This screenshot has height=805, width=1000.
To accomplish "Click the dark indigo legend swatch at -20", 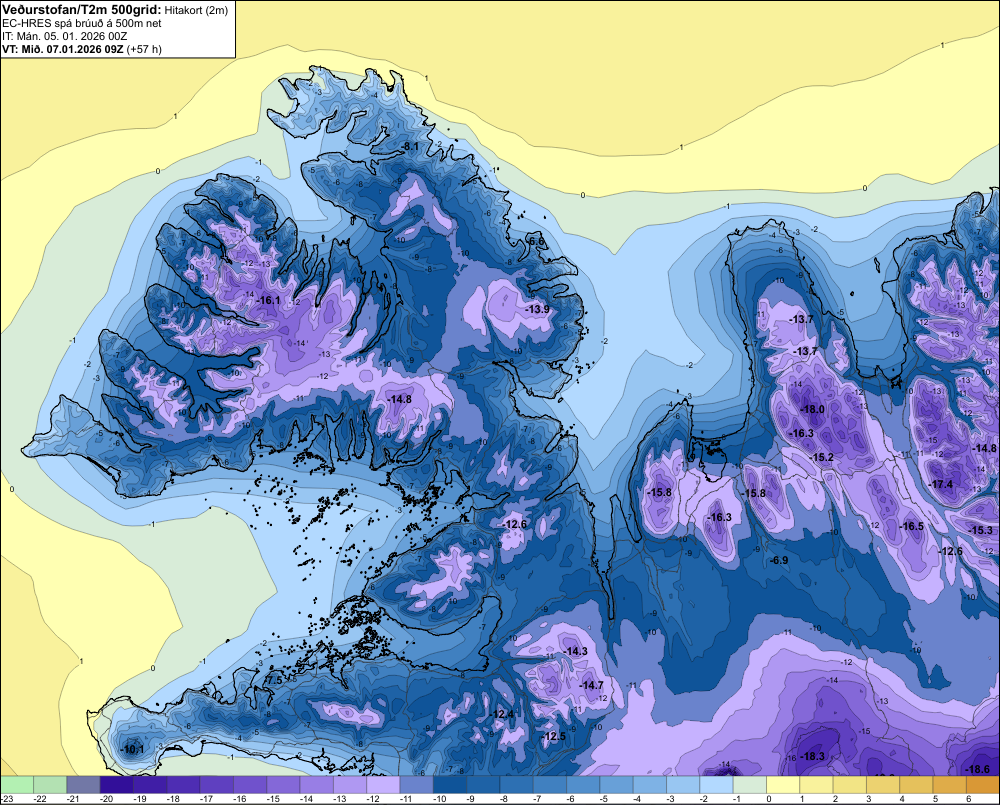I will 117,785.
